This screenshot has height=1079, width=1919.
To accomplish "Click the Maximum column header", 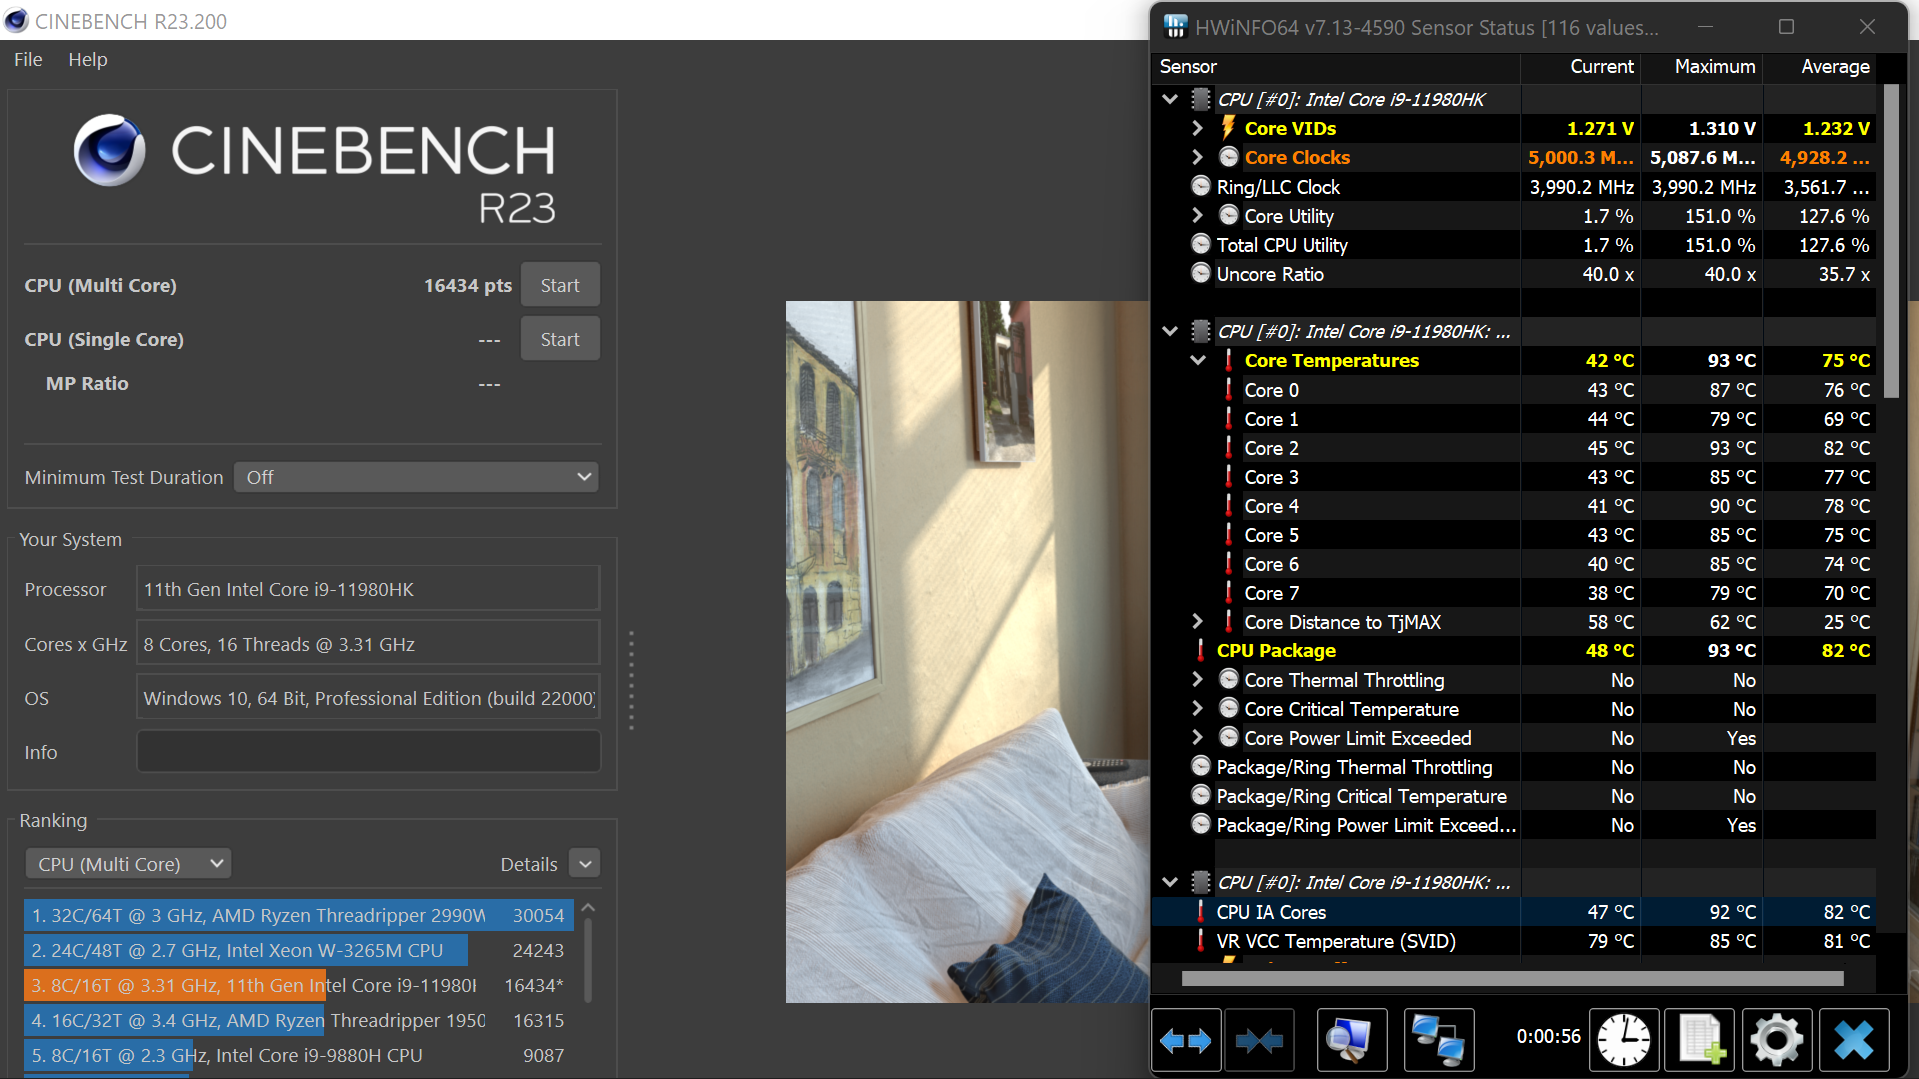I will (1714, 66).
